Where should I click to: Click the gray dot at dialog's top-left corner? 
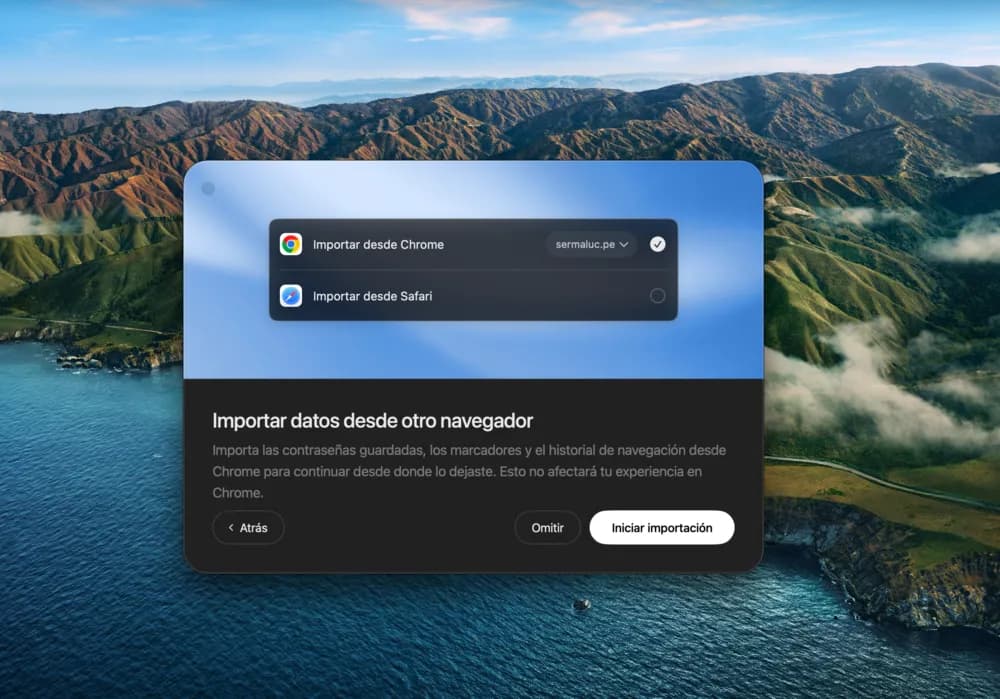[208, 189]
